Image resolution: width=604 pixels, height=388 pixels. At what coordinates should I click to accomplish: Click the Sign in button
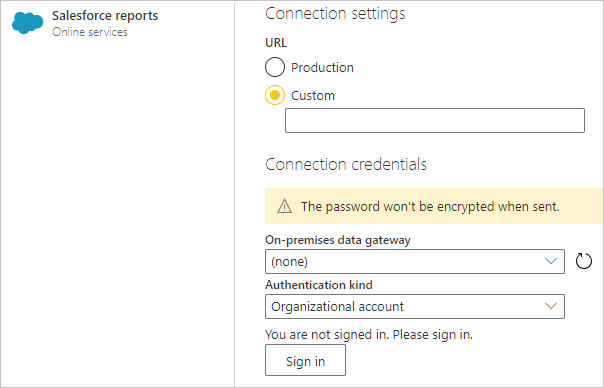pyautogui.click(x=305, y=360)
